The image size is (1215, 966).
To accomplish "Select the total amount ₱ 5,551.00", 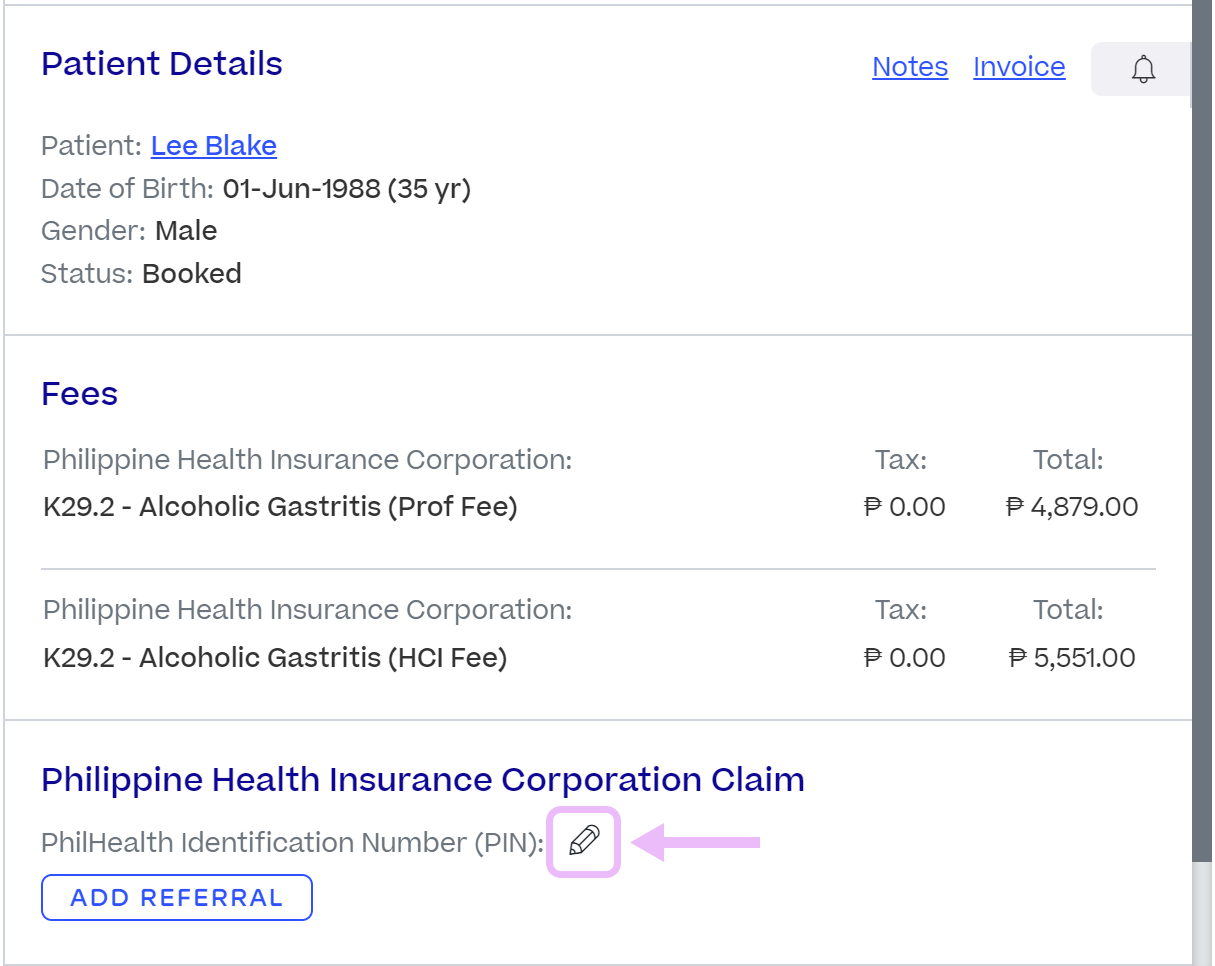I will pos(1072,658).
